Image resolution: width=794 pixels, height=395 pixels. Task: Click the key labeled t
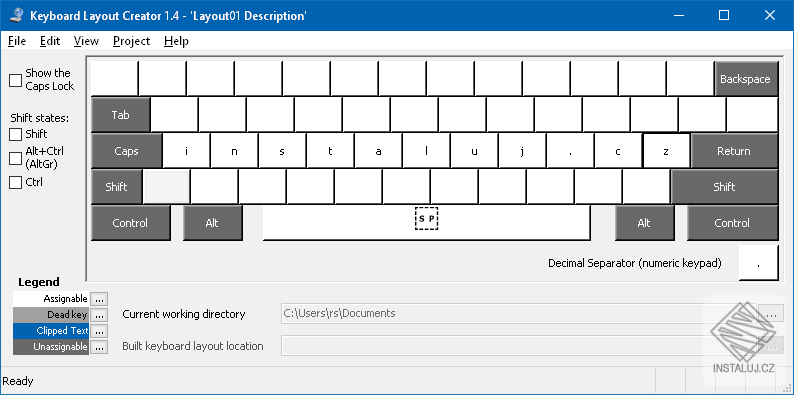click(330, 151)
